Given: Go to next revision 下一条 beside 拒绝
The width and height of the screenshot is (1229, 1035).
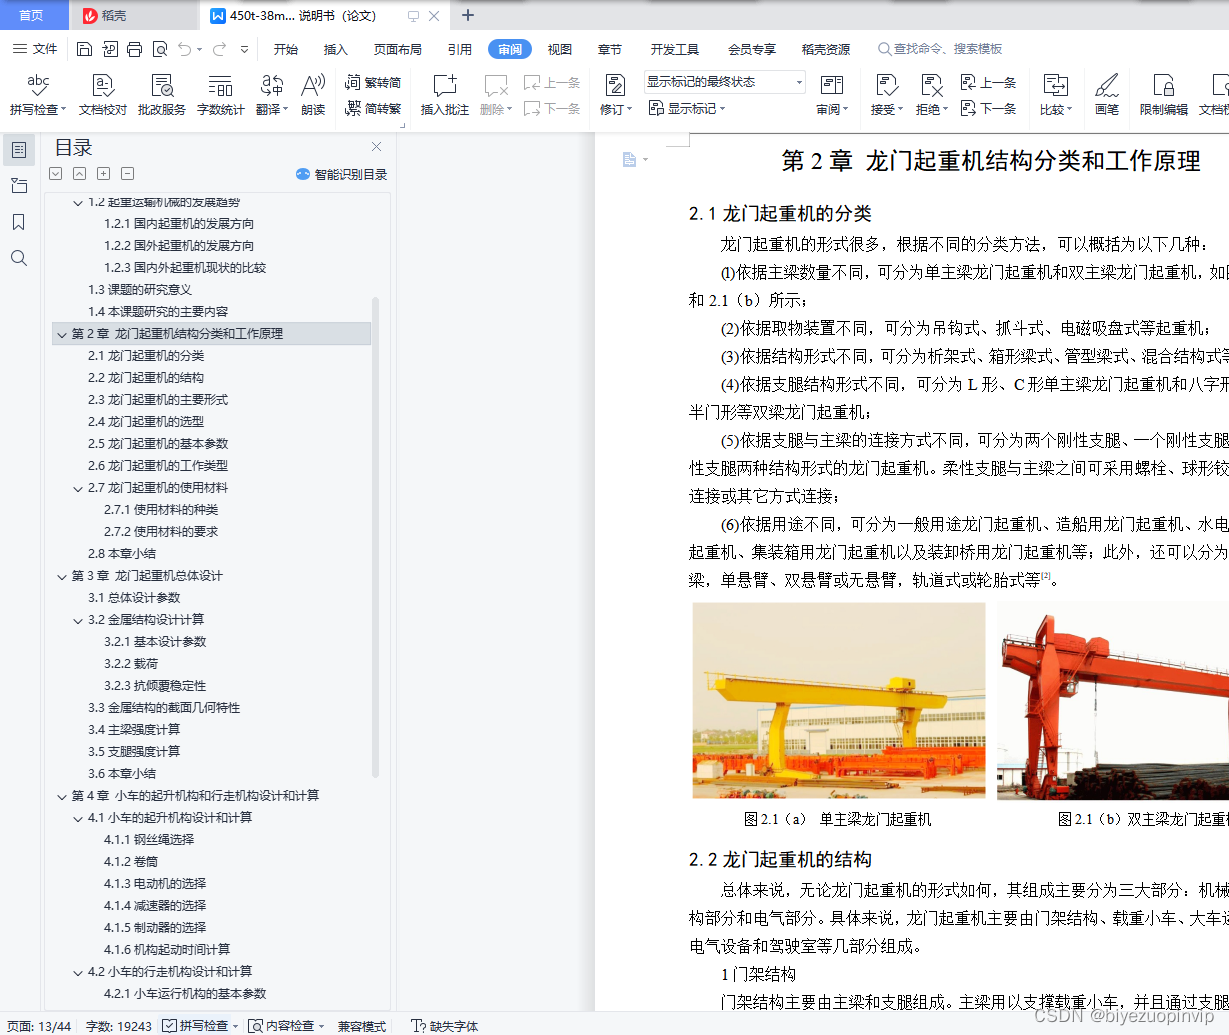Looking at the screenshot, I should 988,109.
